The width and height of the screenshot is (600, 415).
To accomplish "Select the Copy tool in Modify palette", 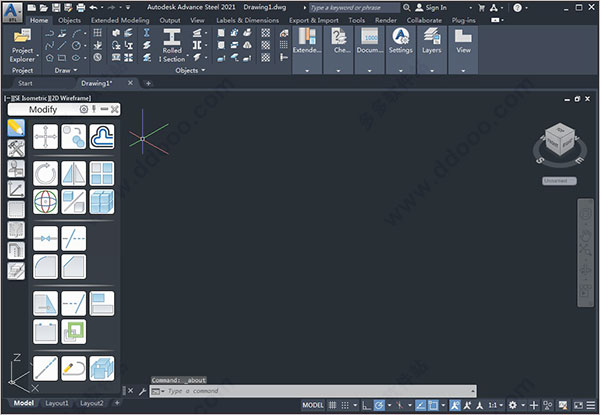I will point(73,137).
